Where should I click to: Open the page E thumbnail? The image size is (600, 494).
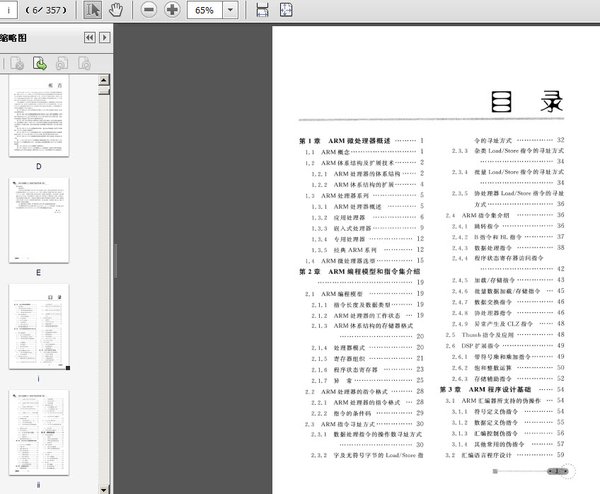(x=39, y=220)
